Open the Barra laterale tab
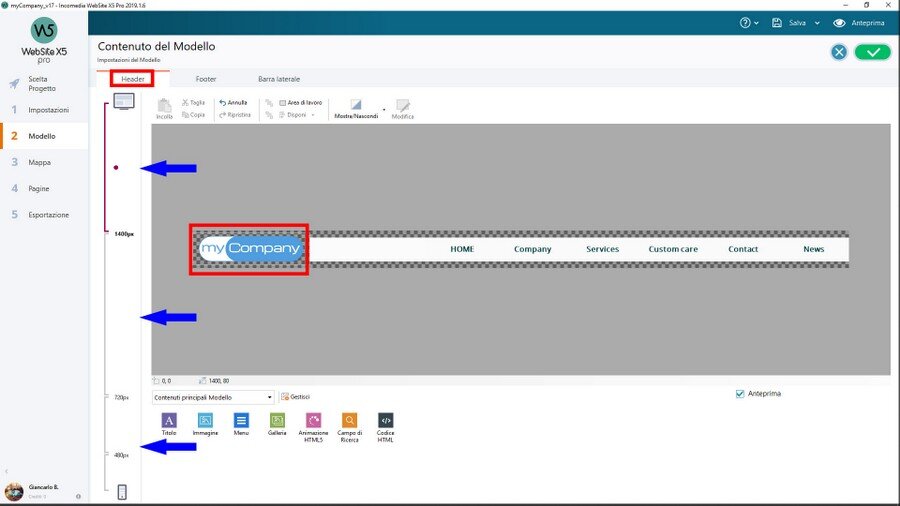900x506 pixels. pos(279,78)
